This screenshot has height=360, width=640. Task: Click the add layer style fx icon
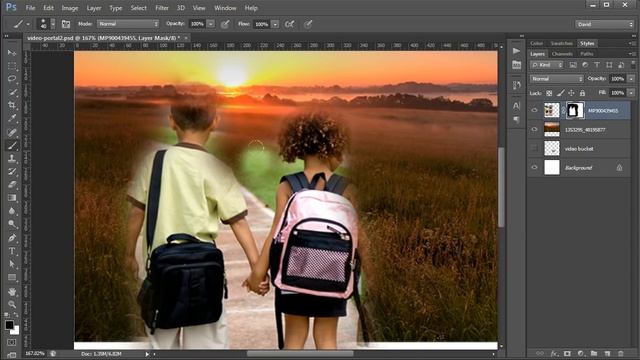(554, 353)
